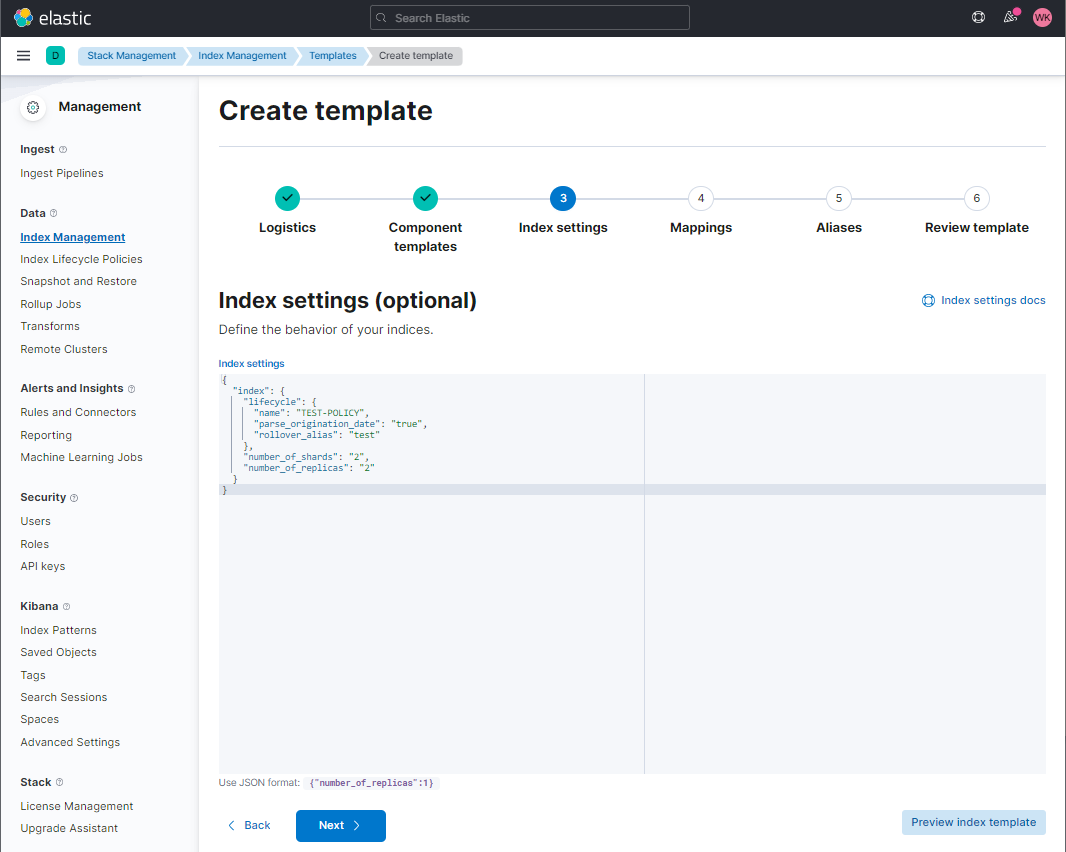
Task: Open the newsfeed party icon
Action: pyautogui.click(x=1010, y=18)
